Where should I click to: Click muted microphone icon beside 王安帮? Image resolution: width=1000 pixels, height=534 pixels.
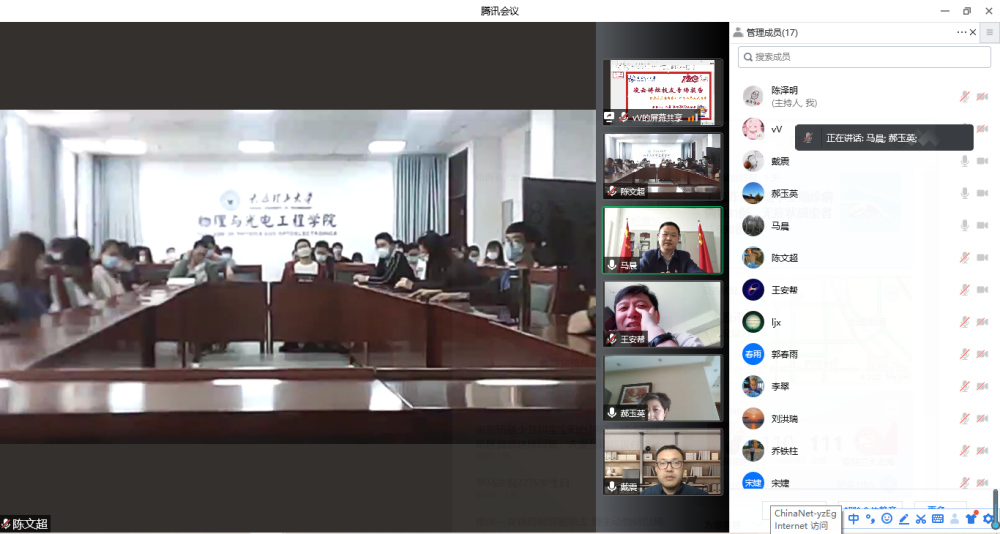click(965, 290)
